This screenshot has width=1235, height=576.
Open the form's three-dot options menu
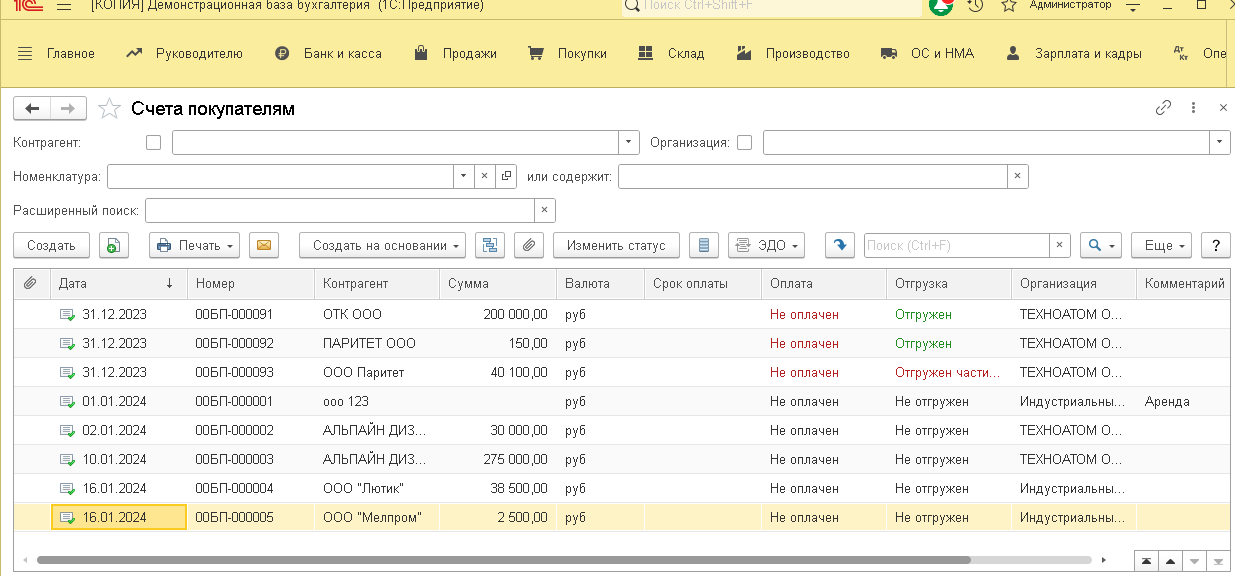click(1193, 108)
